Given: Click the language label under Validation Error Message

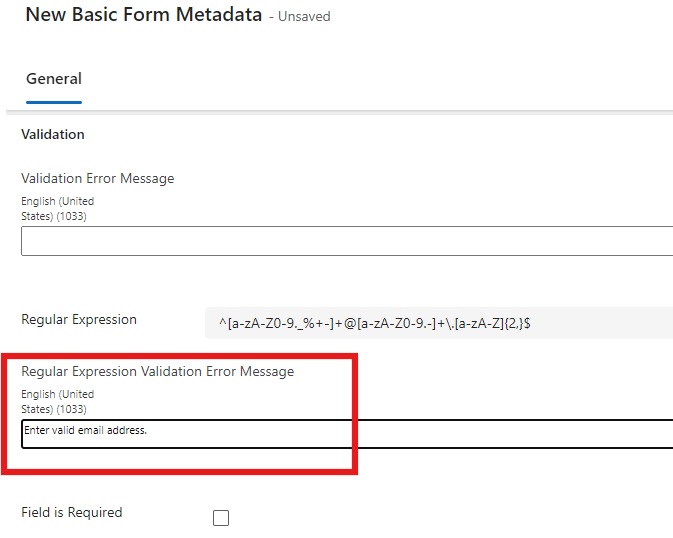Looking at the screenshot, I should (x=57, y=208).
